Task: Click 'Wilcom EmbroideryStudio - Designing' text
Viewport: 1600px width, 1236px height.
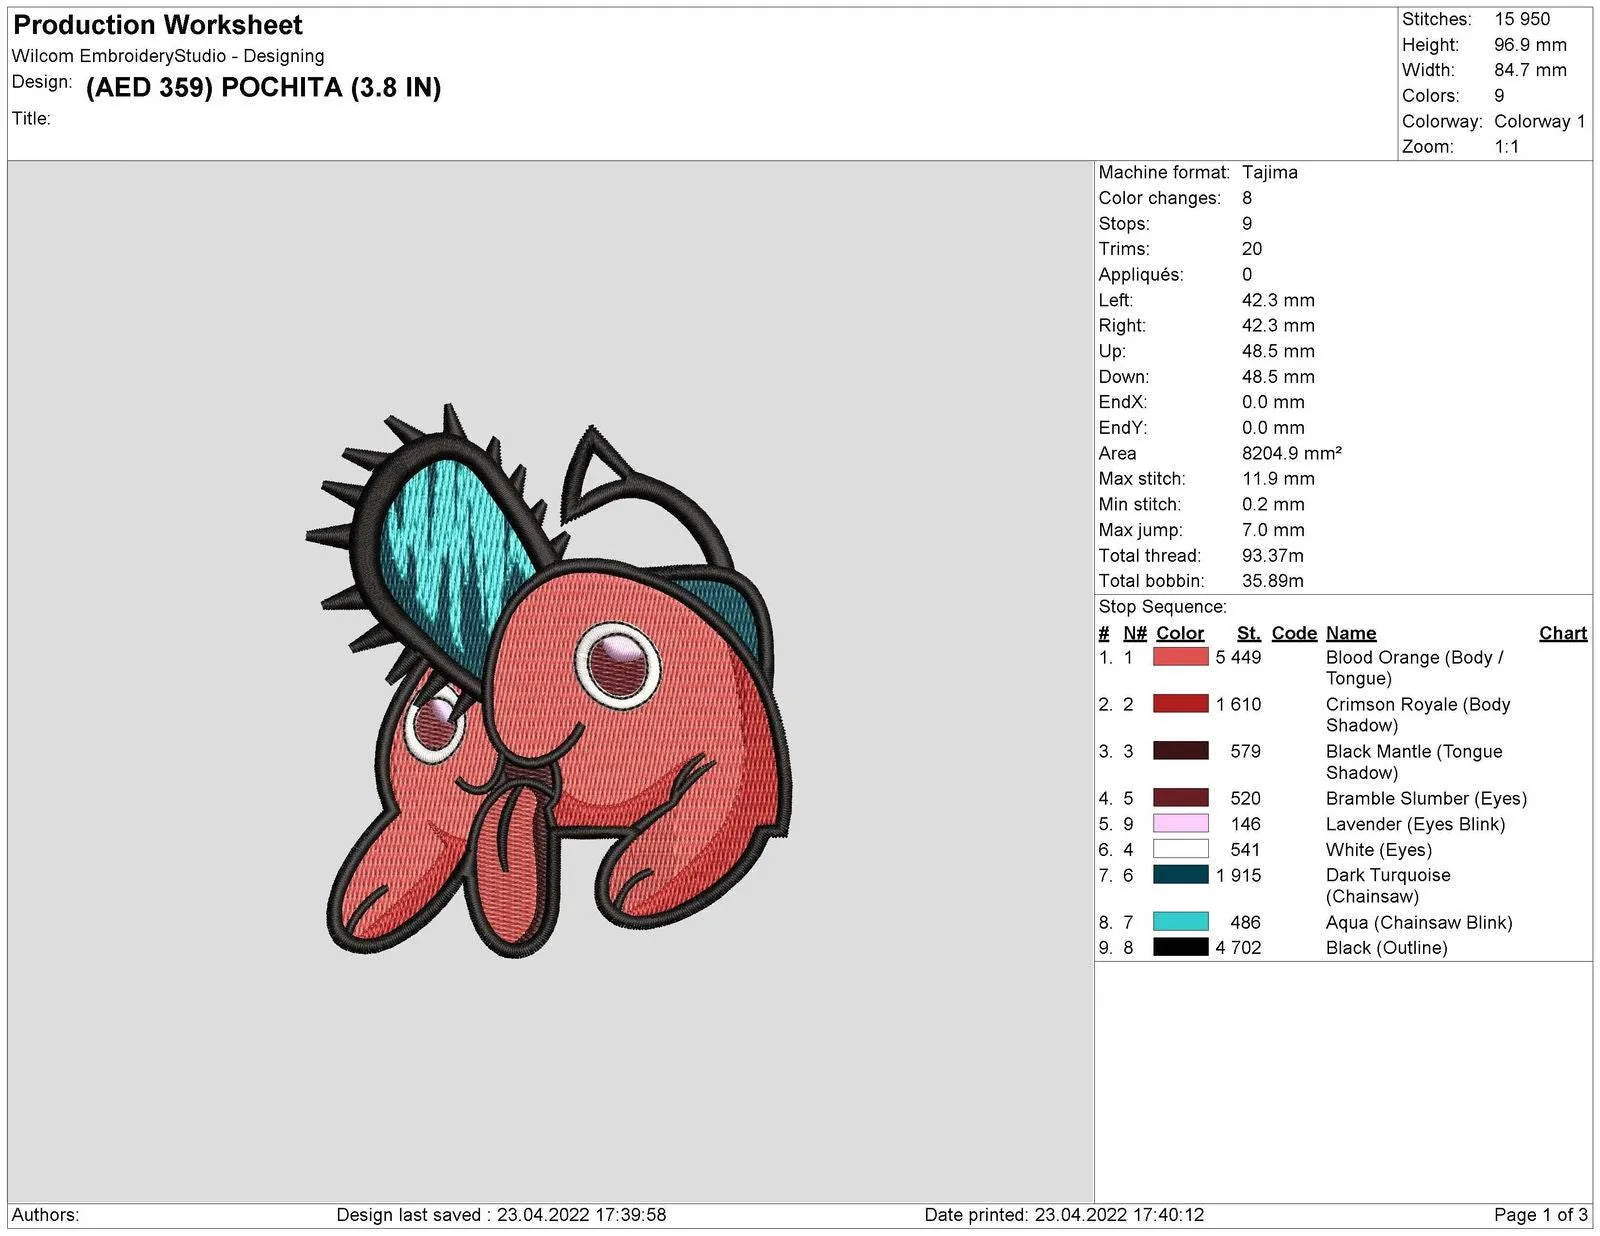Action: [168, 56]
